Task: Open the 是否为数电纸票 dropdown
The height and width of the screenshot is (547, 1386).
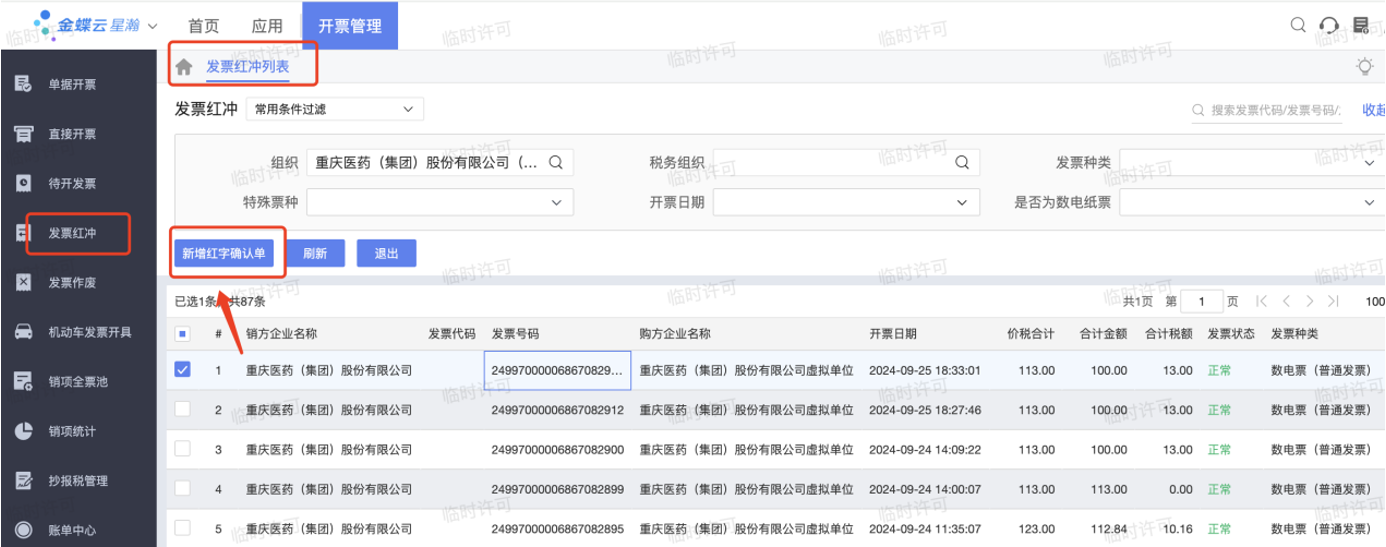Action: [1252, 202]
